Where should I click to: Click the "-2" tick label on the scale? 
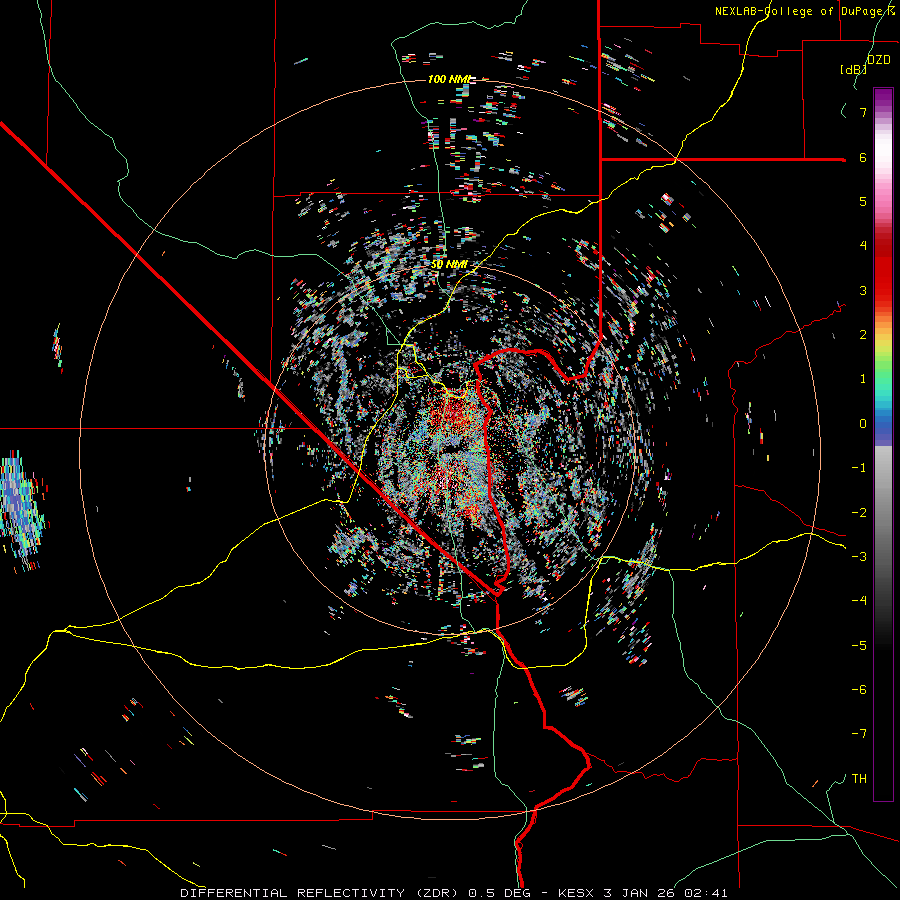pyautogui.click(x=859, y=513)
